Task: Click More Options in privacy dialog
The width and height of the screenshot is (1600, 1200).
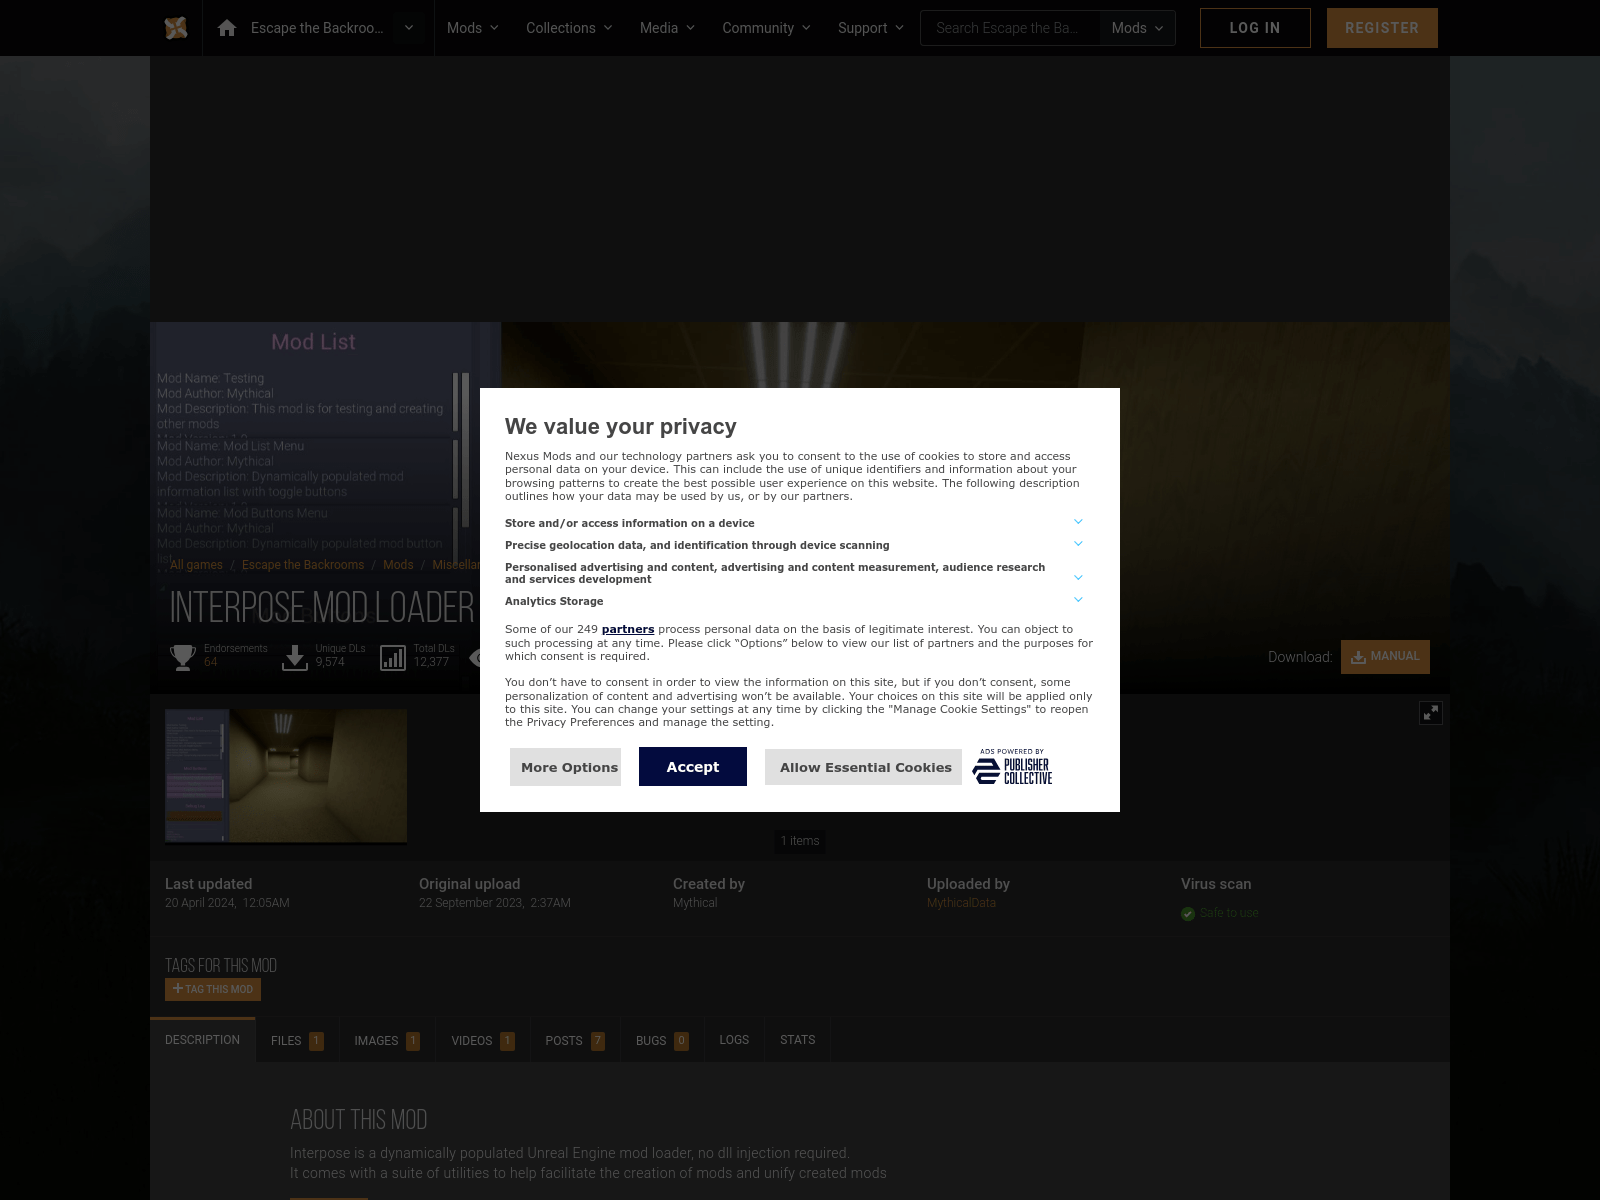Action: [x=565, y=767]
